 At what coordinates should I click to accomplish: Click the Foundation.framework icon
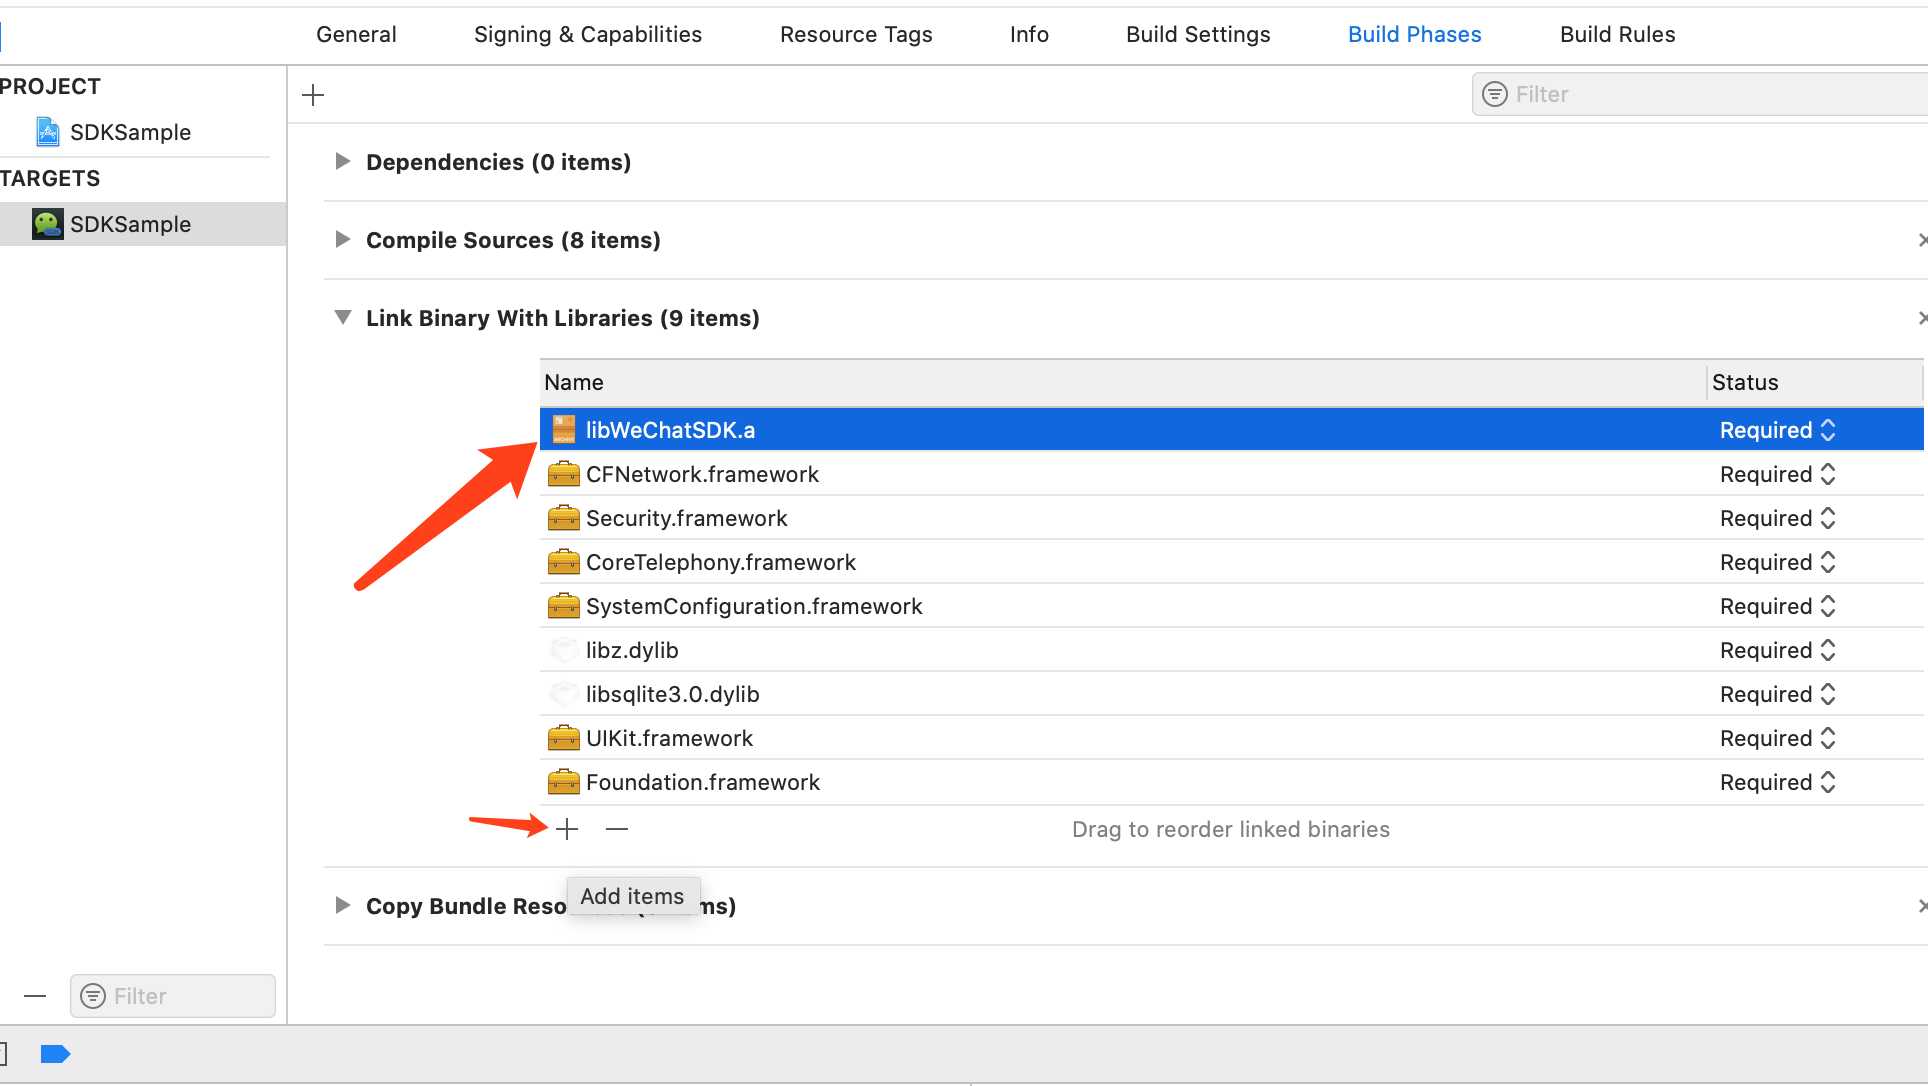pyautogui.click(x=563, y=781)
